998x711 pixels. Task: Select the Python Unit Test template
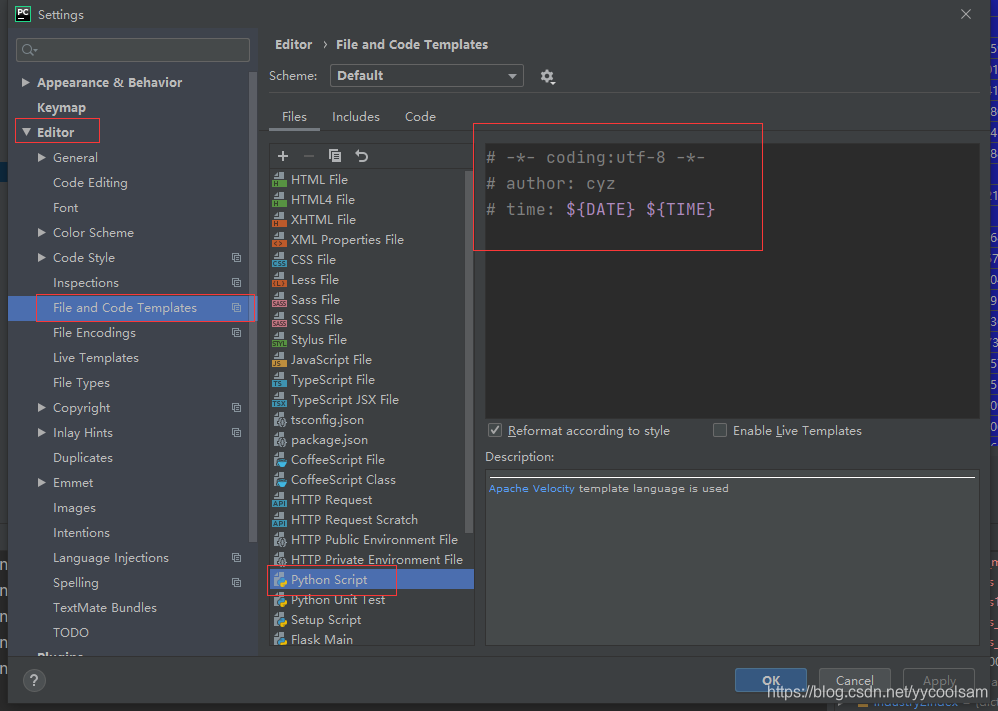click(372, 600)
